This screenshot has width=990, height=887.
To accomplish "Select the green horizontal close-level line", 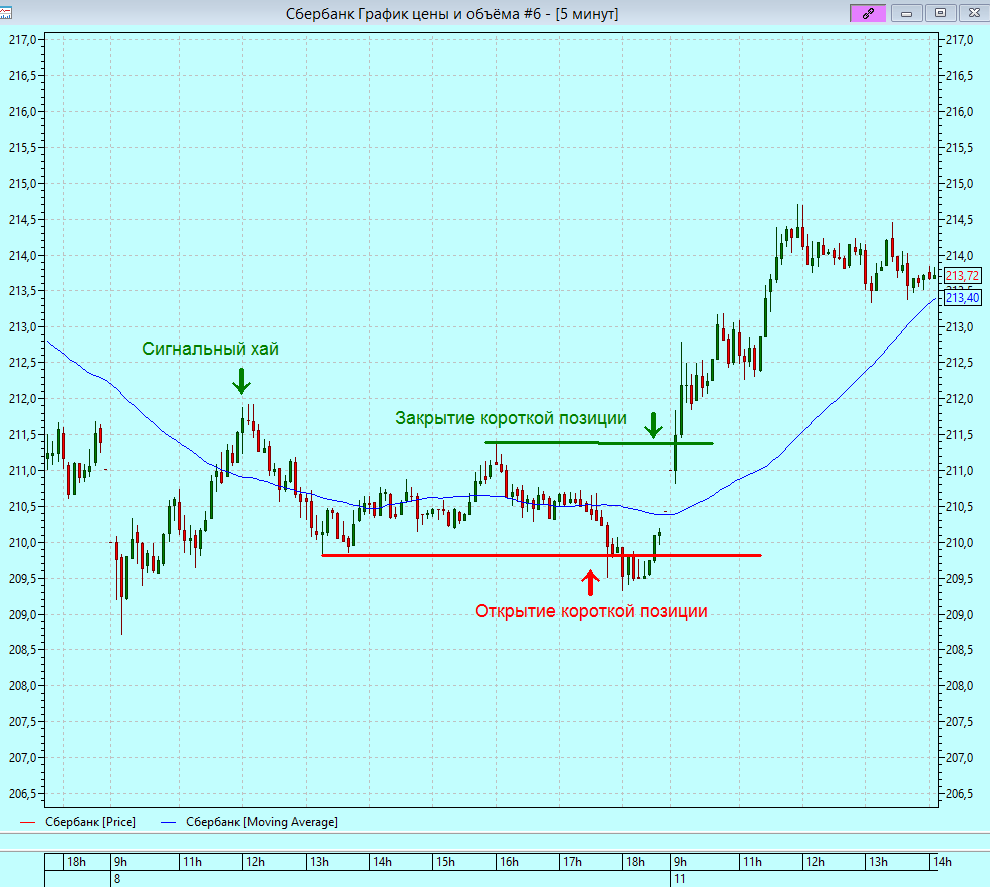I will pyautogui.click(x=599, y=443).
